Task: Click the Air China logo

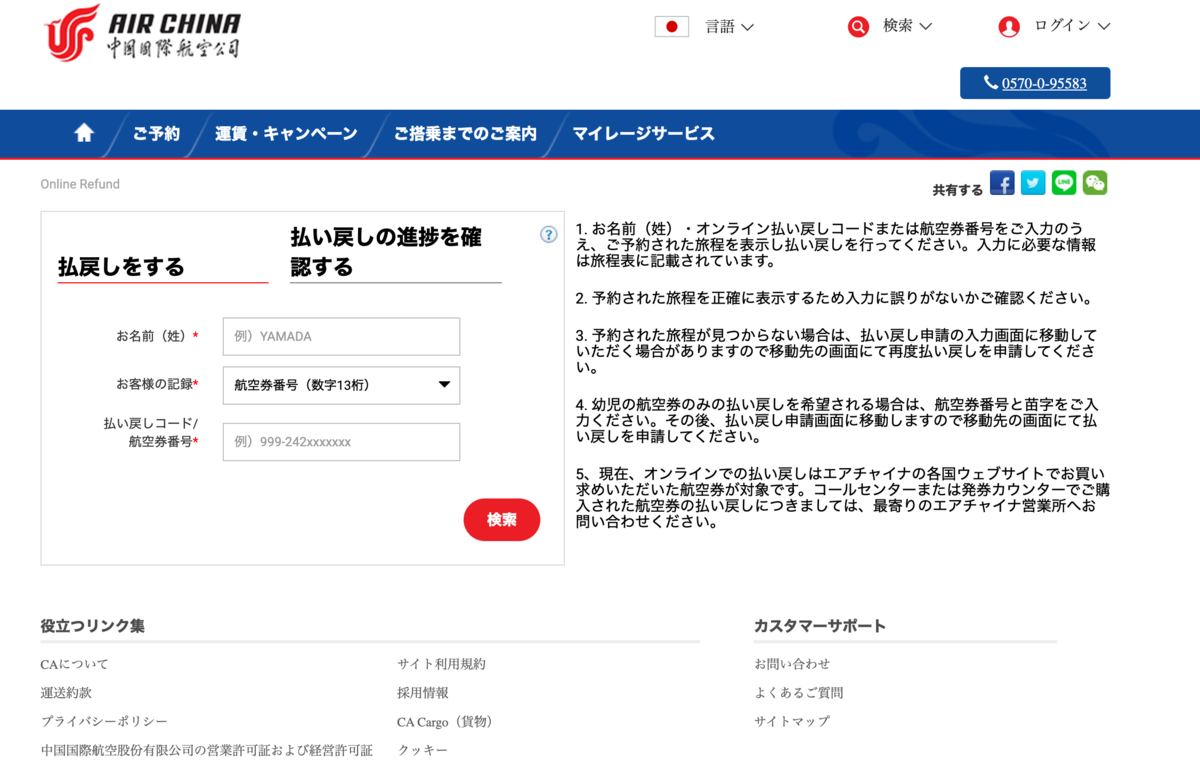Action: click(x=142, y=34)
